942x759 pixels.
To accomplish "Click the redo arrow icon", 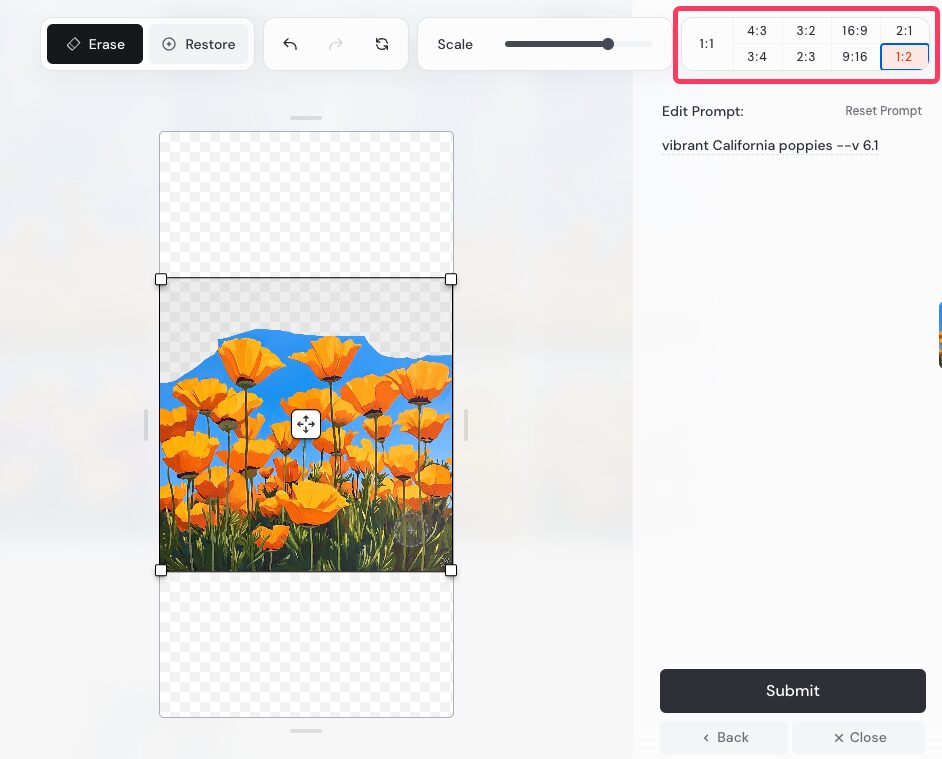I will [x=336, y=44].
